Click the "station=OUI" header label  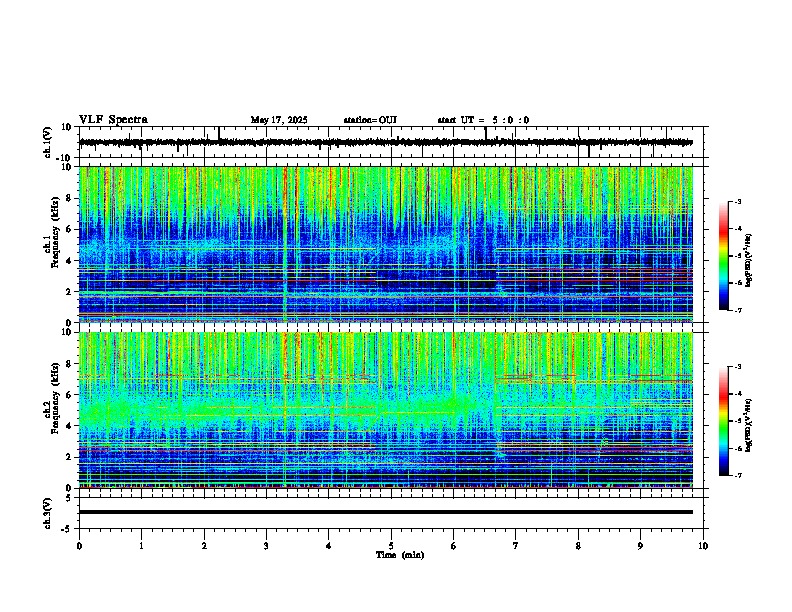click(370, 120)
